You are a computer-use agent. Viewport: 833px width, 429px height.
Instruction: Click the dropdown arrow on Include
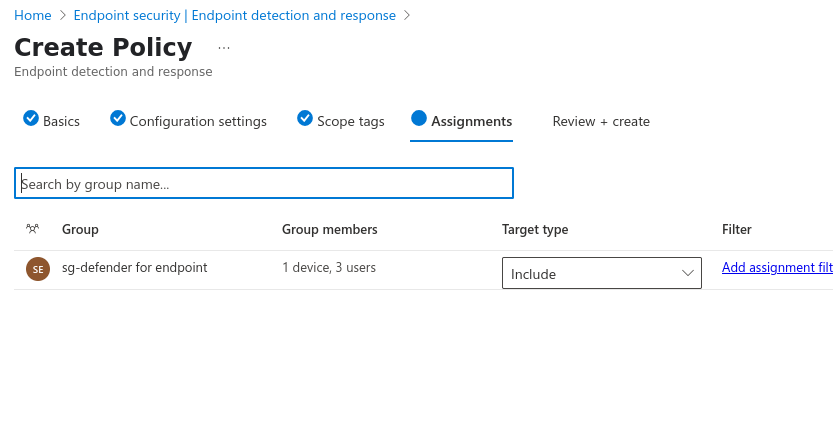(x=688, y=274)
